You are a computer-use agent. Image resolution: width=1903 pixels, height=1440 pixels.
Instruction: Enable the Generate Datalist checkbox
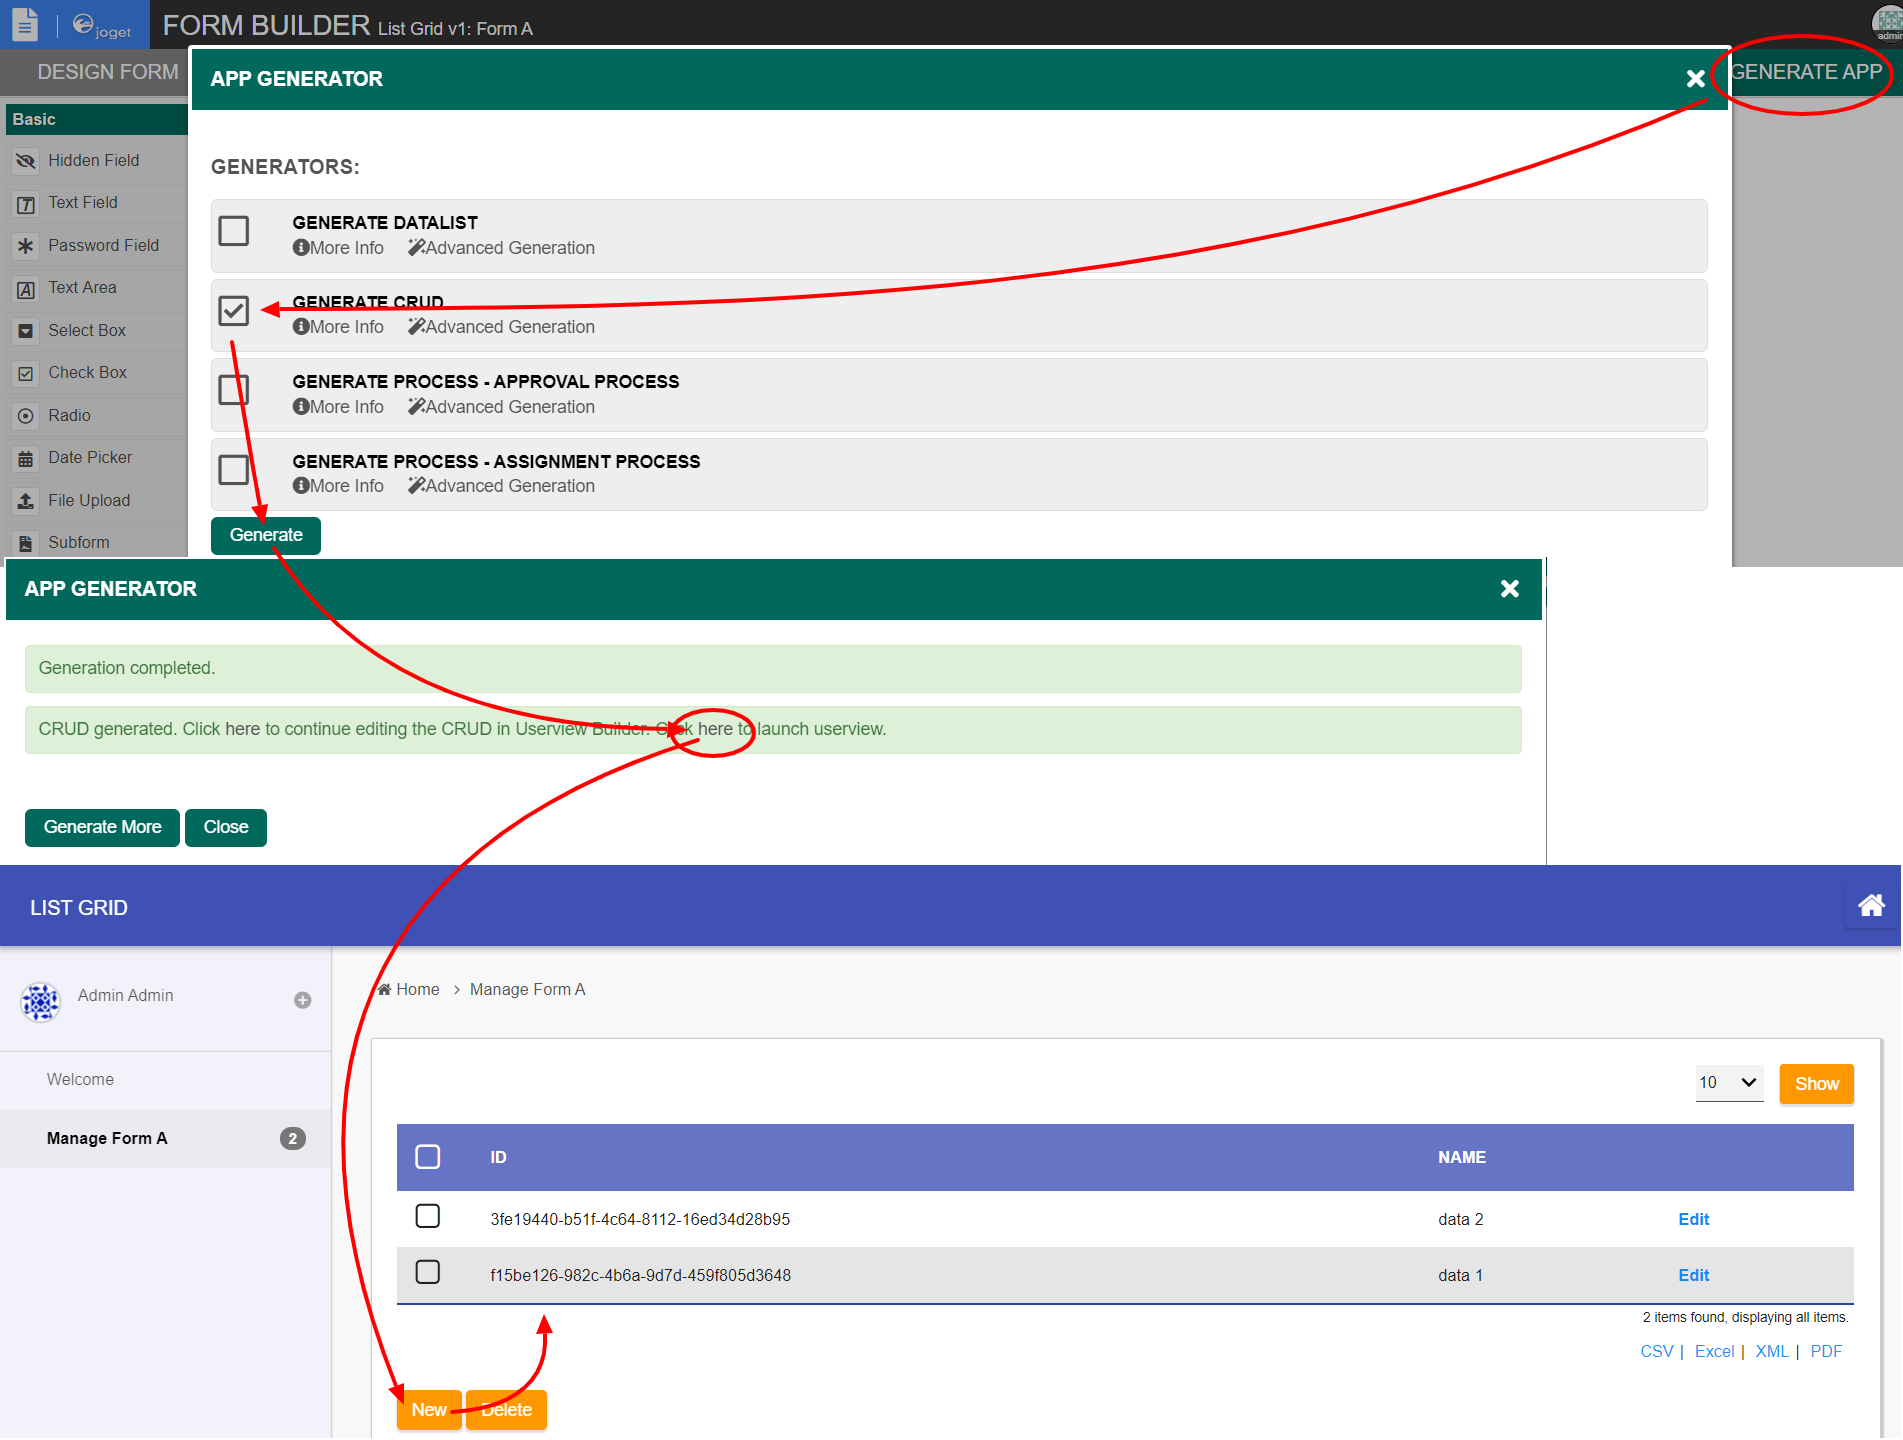[234, 231]
